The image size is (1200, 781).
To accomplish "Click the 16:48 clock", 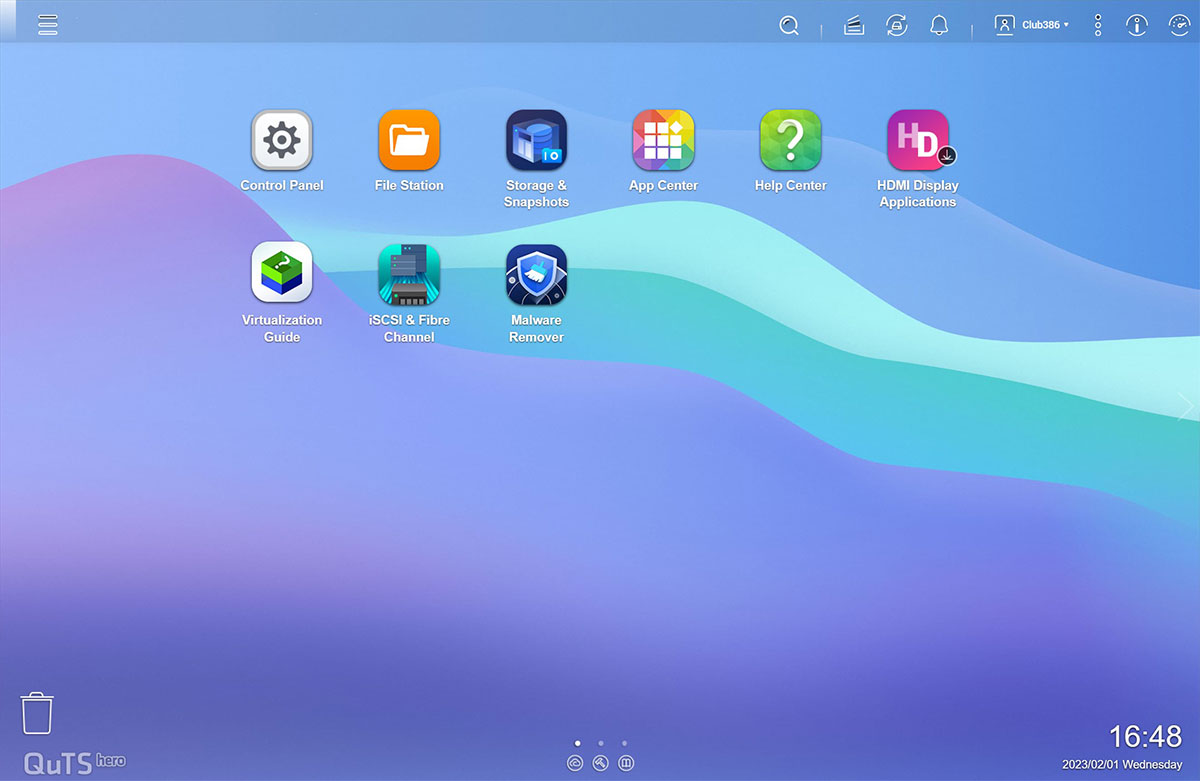I will click(x=1145, y=737).
